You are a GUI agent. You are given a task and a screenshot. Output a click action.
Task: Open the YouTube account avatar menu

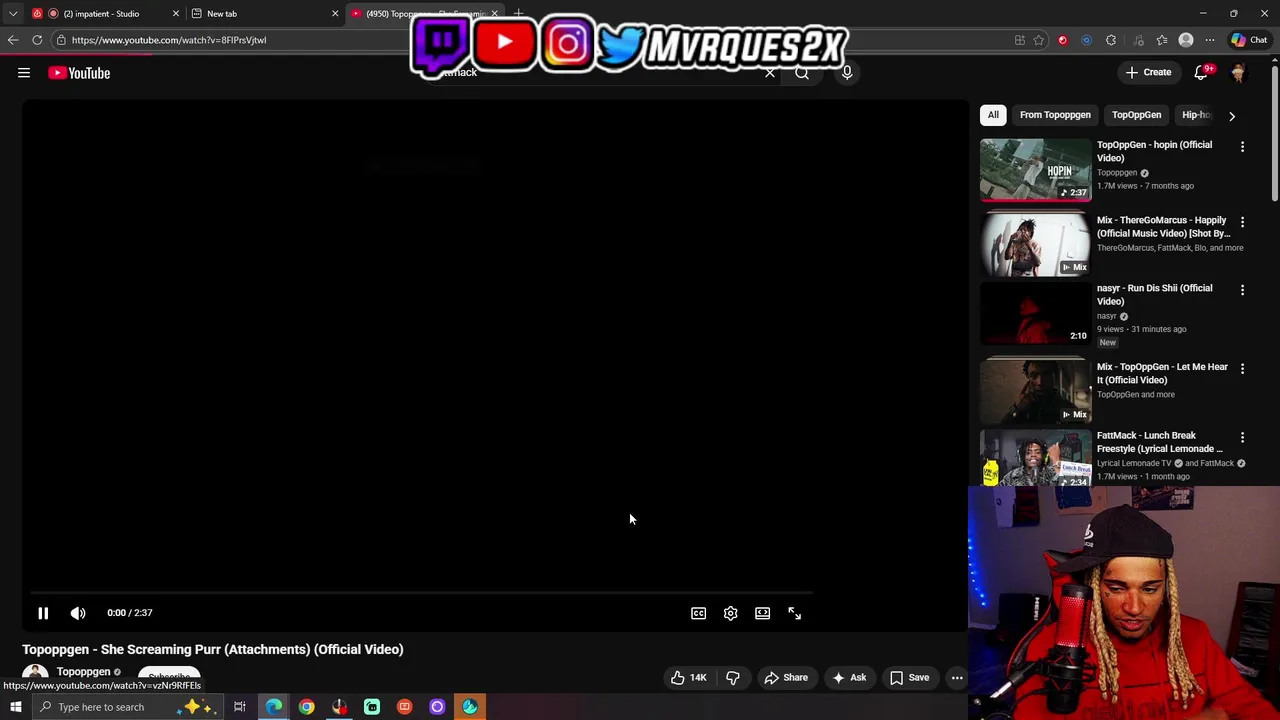[x=1238, y=73]
